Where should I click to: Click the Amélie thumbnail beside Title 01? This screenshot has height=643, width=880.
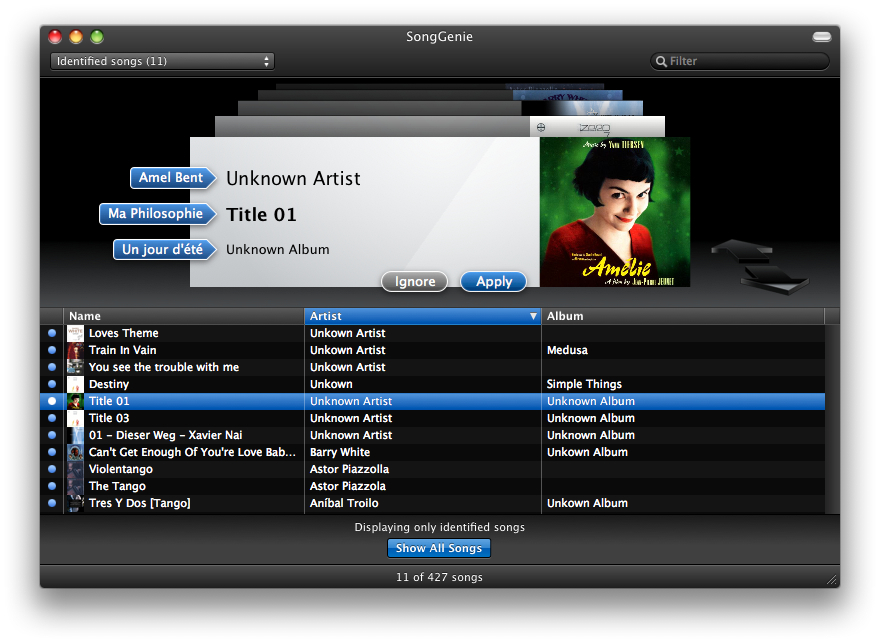click(75, 401)
